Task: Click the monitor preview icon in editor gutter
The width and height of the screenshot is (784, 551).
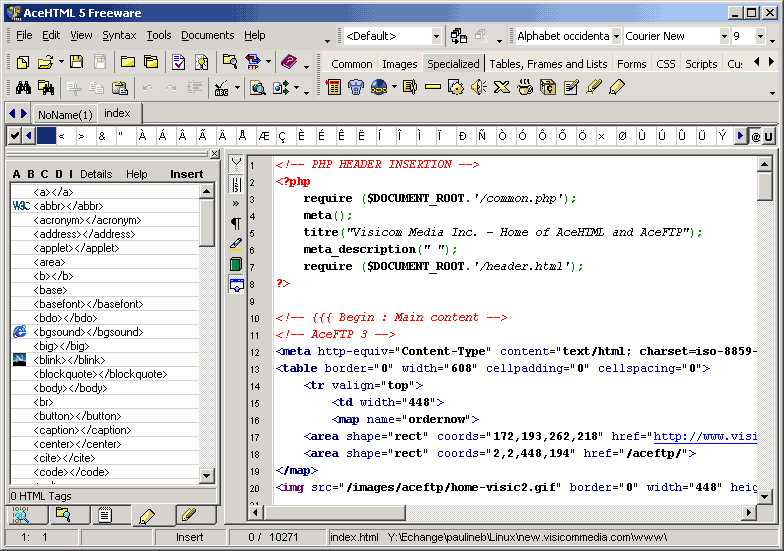Action: (x=236, y=285)
